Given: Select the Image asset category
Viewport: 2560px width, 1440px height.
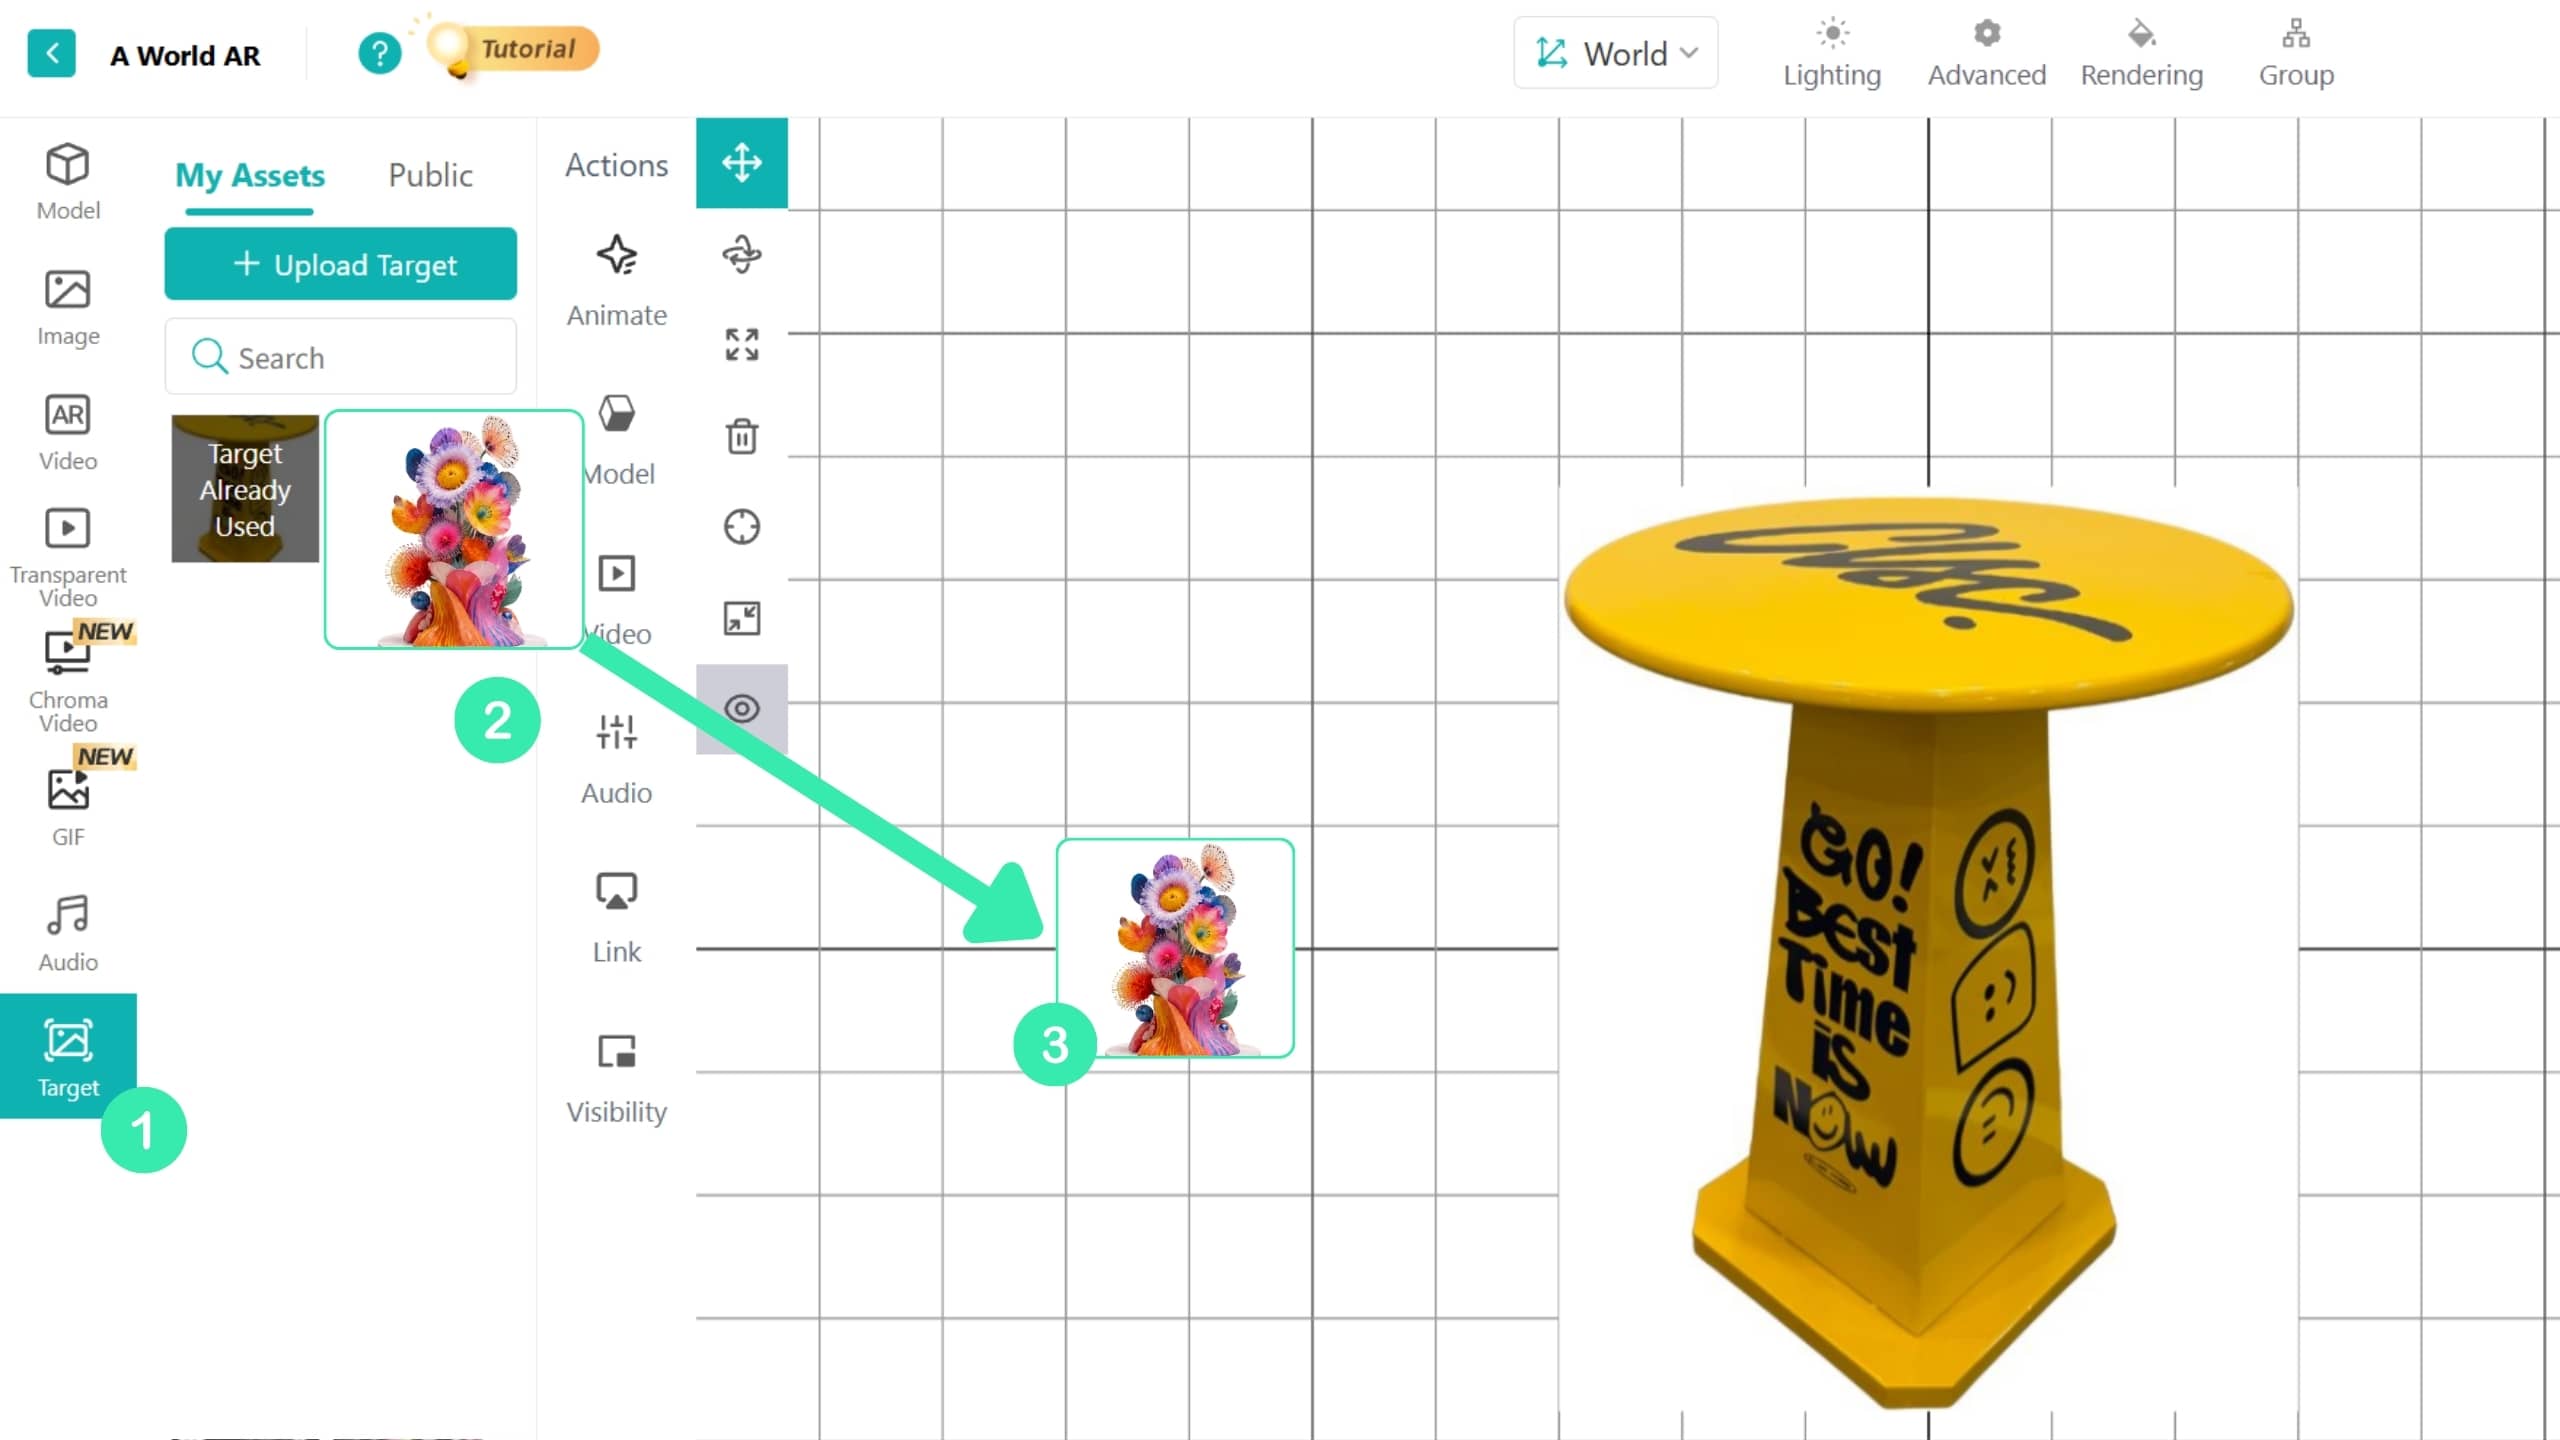Looking at the screenshot, I should 68,307.
